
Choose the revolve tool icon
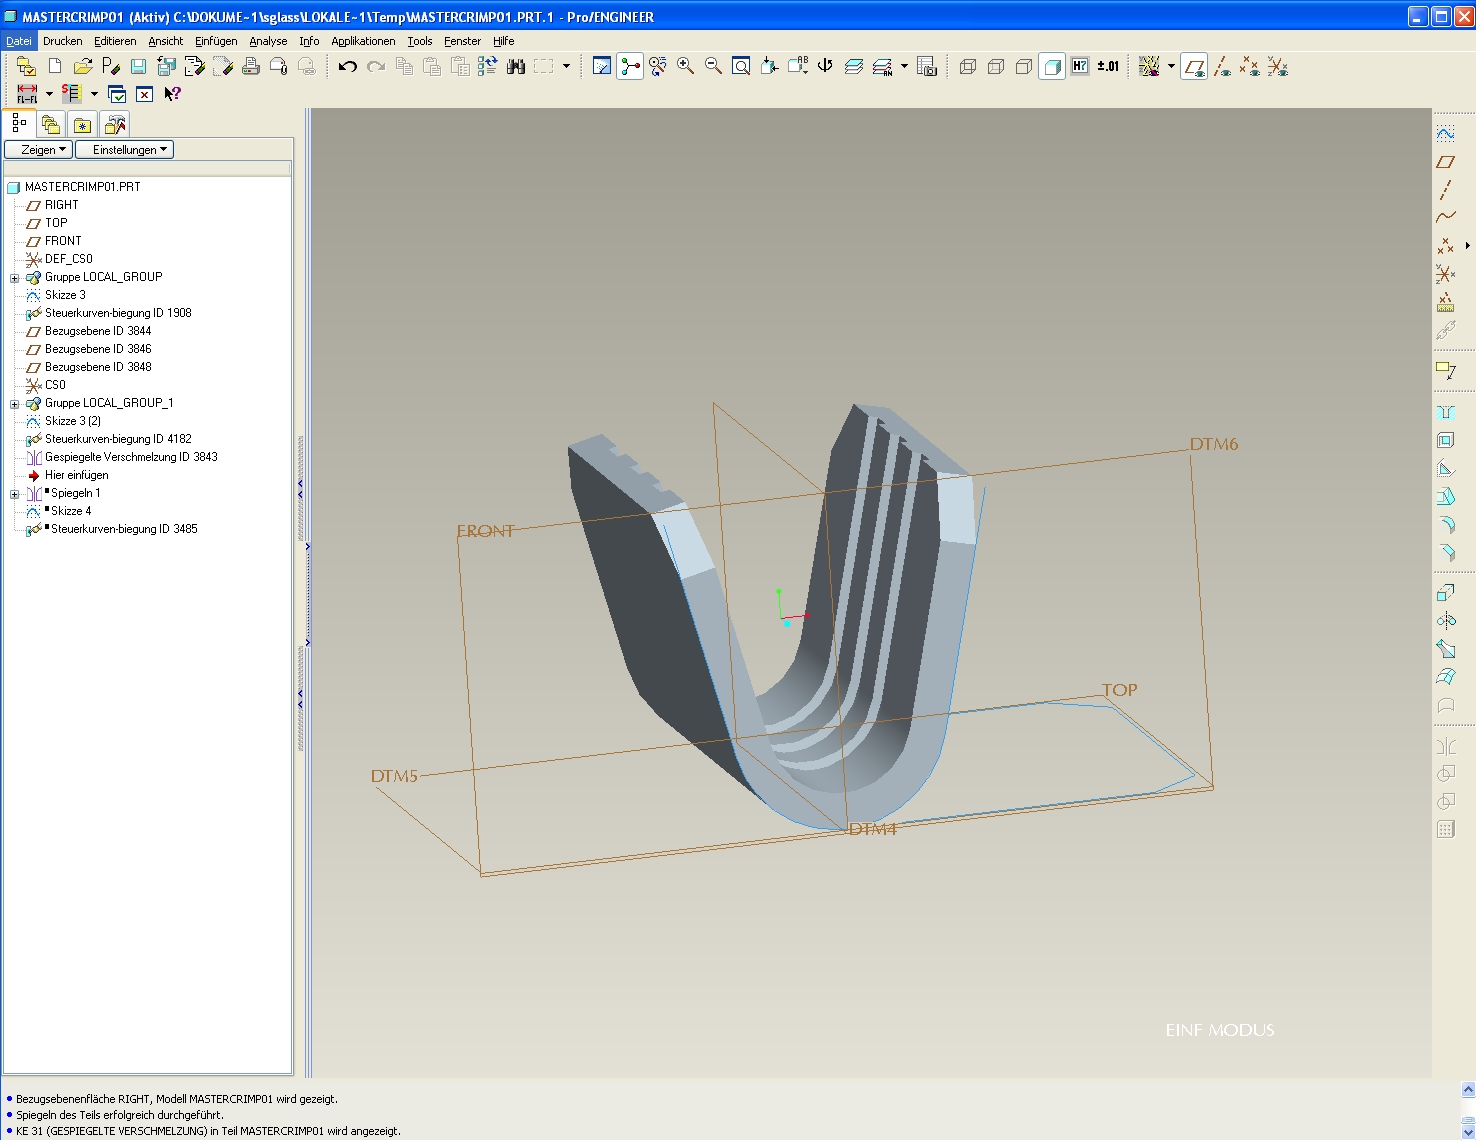[x=1446, y=621]
